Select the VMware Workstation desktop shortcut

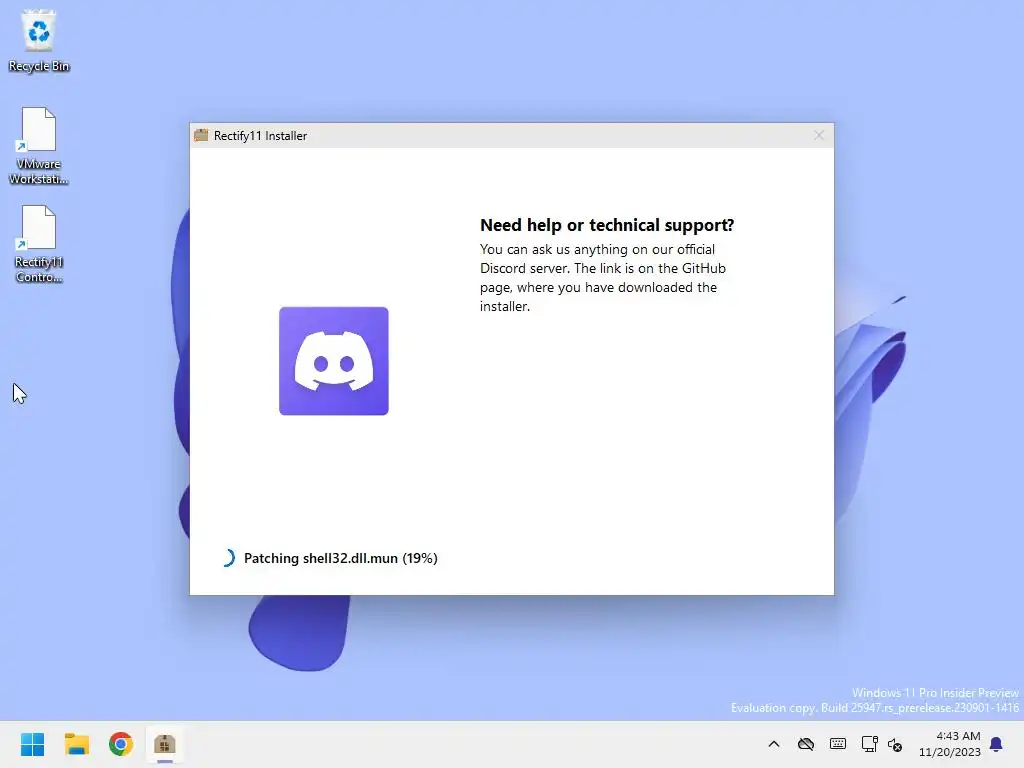tap(39, 146)
